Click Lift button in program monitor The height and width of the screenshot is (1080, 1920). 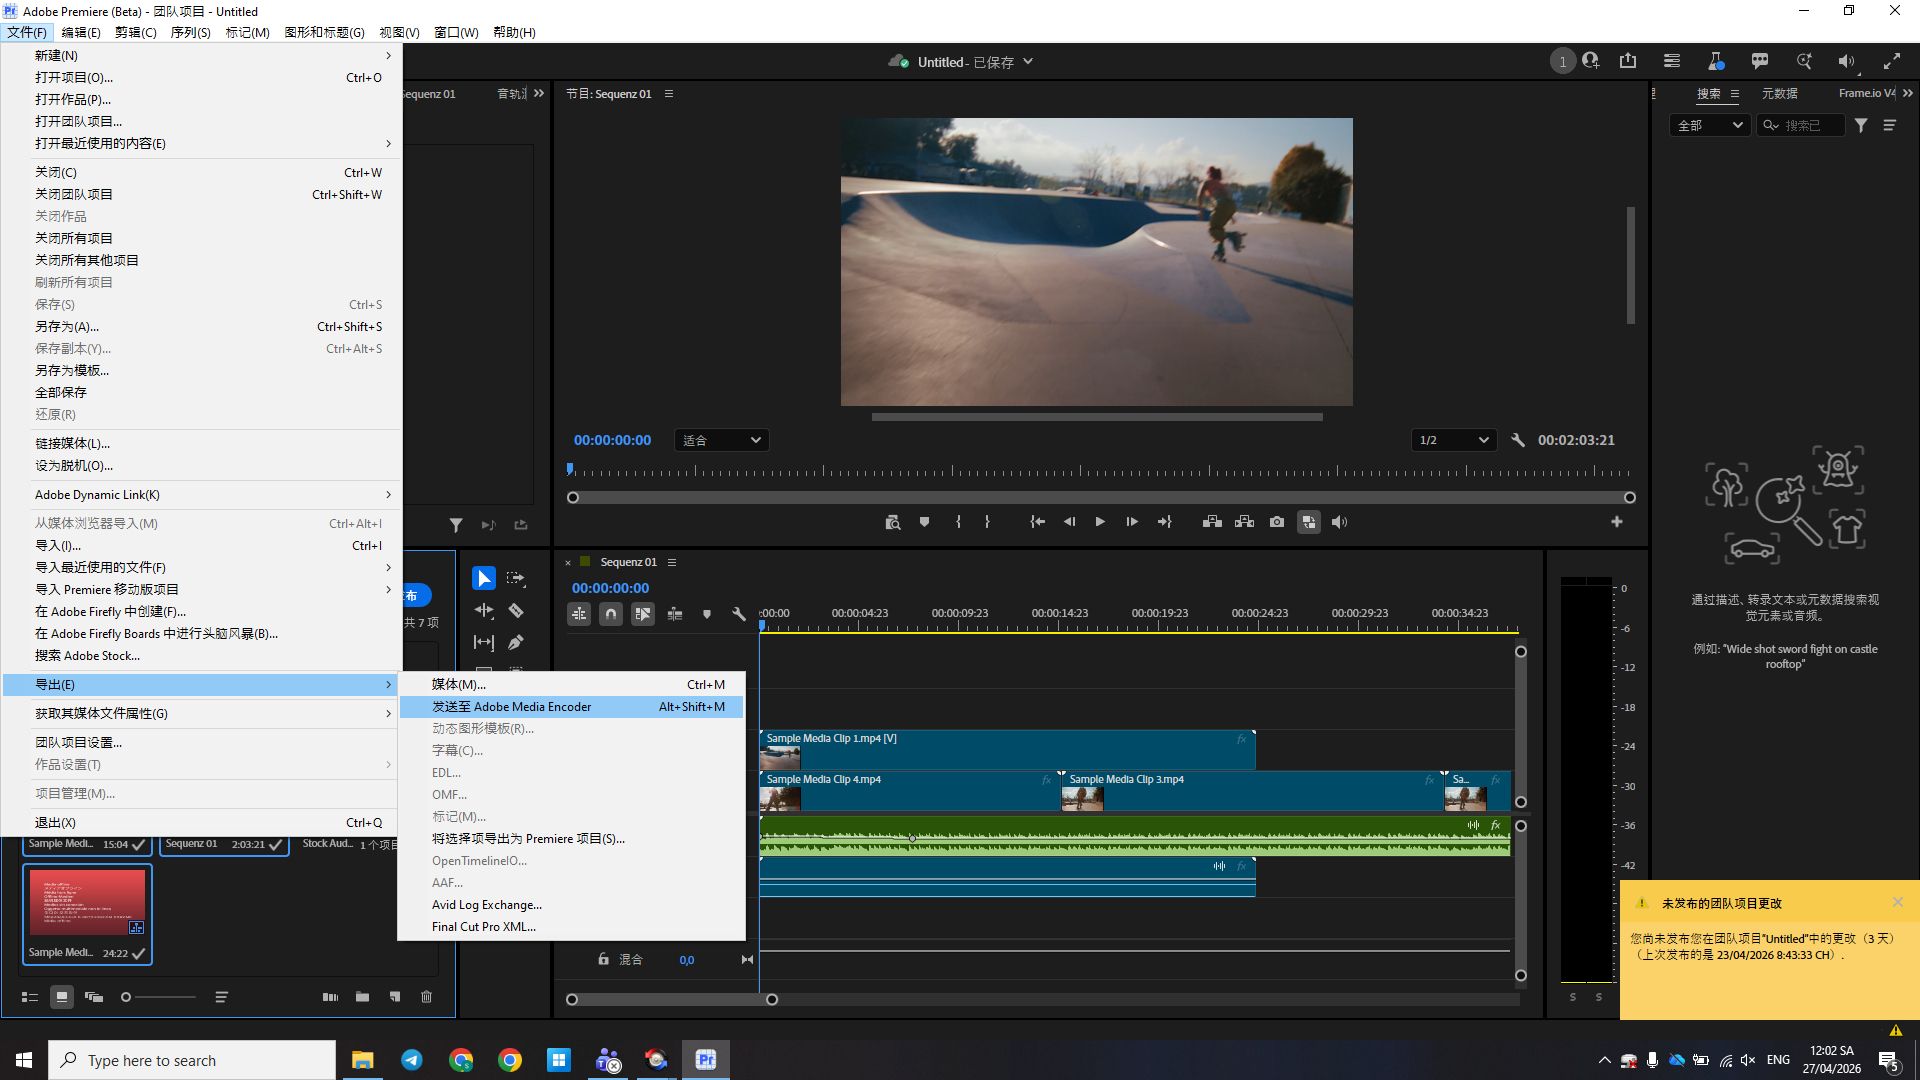[x=1212, y=522]
